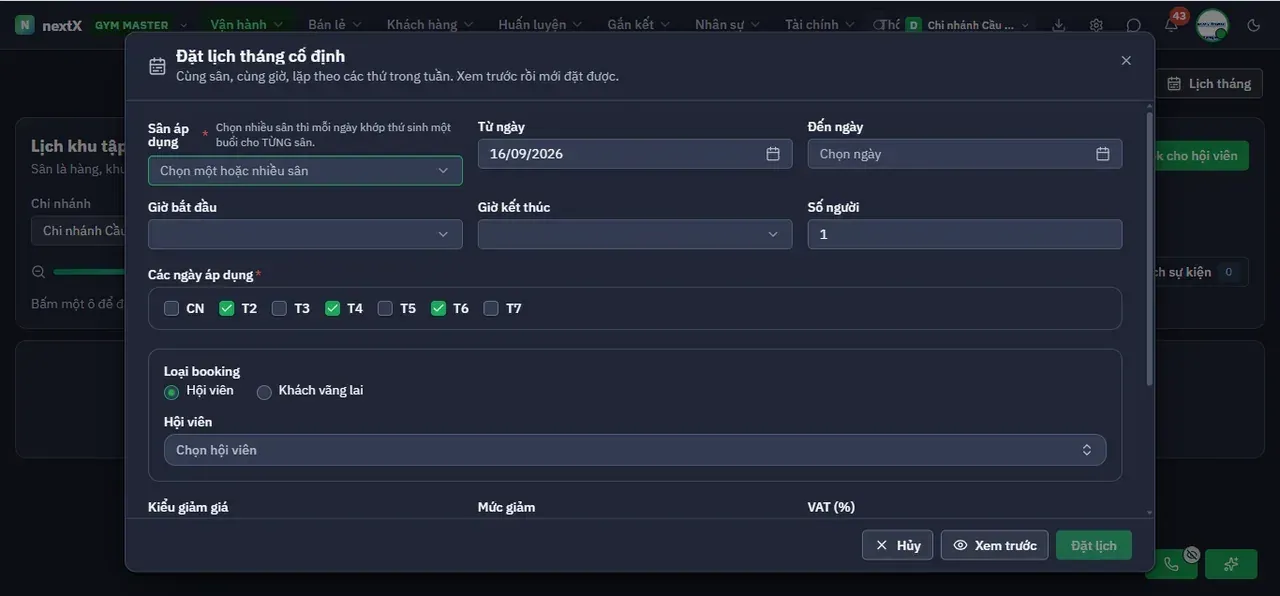Screen dimensions: 1280x596
Task: Open the notifications bell with 43 badge
Action: [x=1172, y=24]
